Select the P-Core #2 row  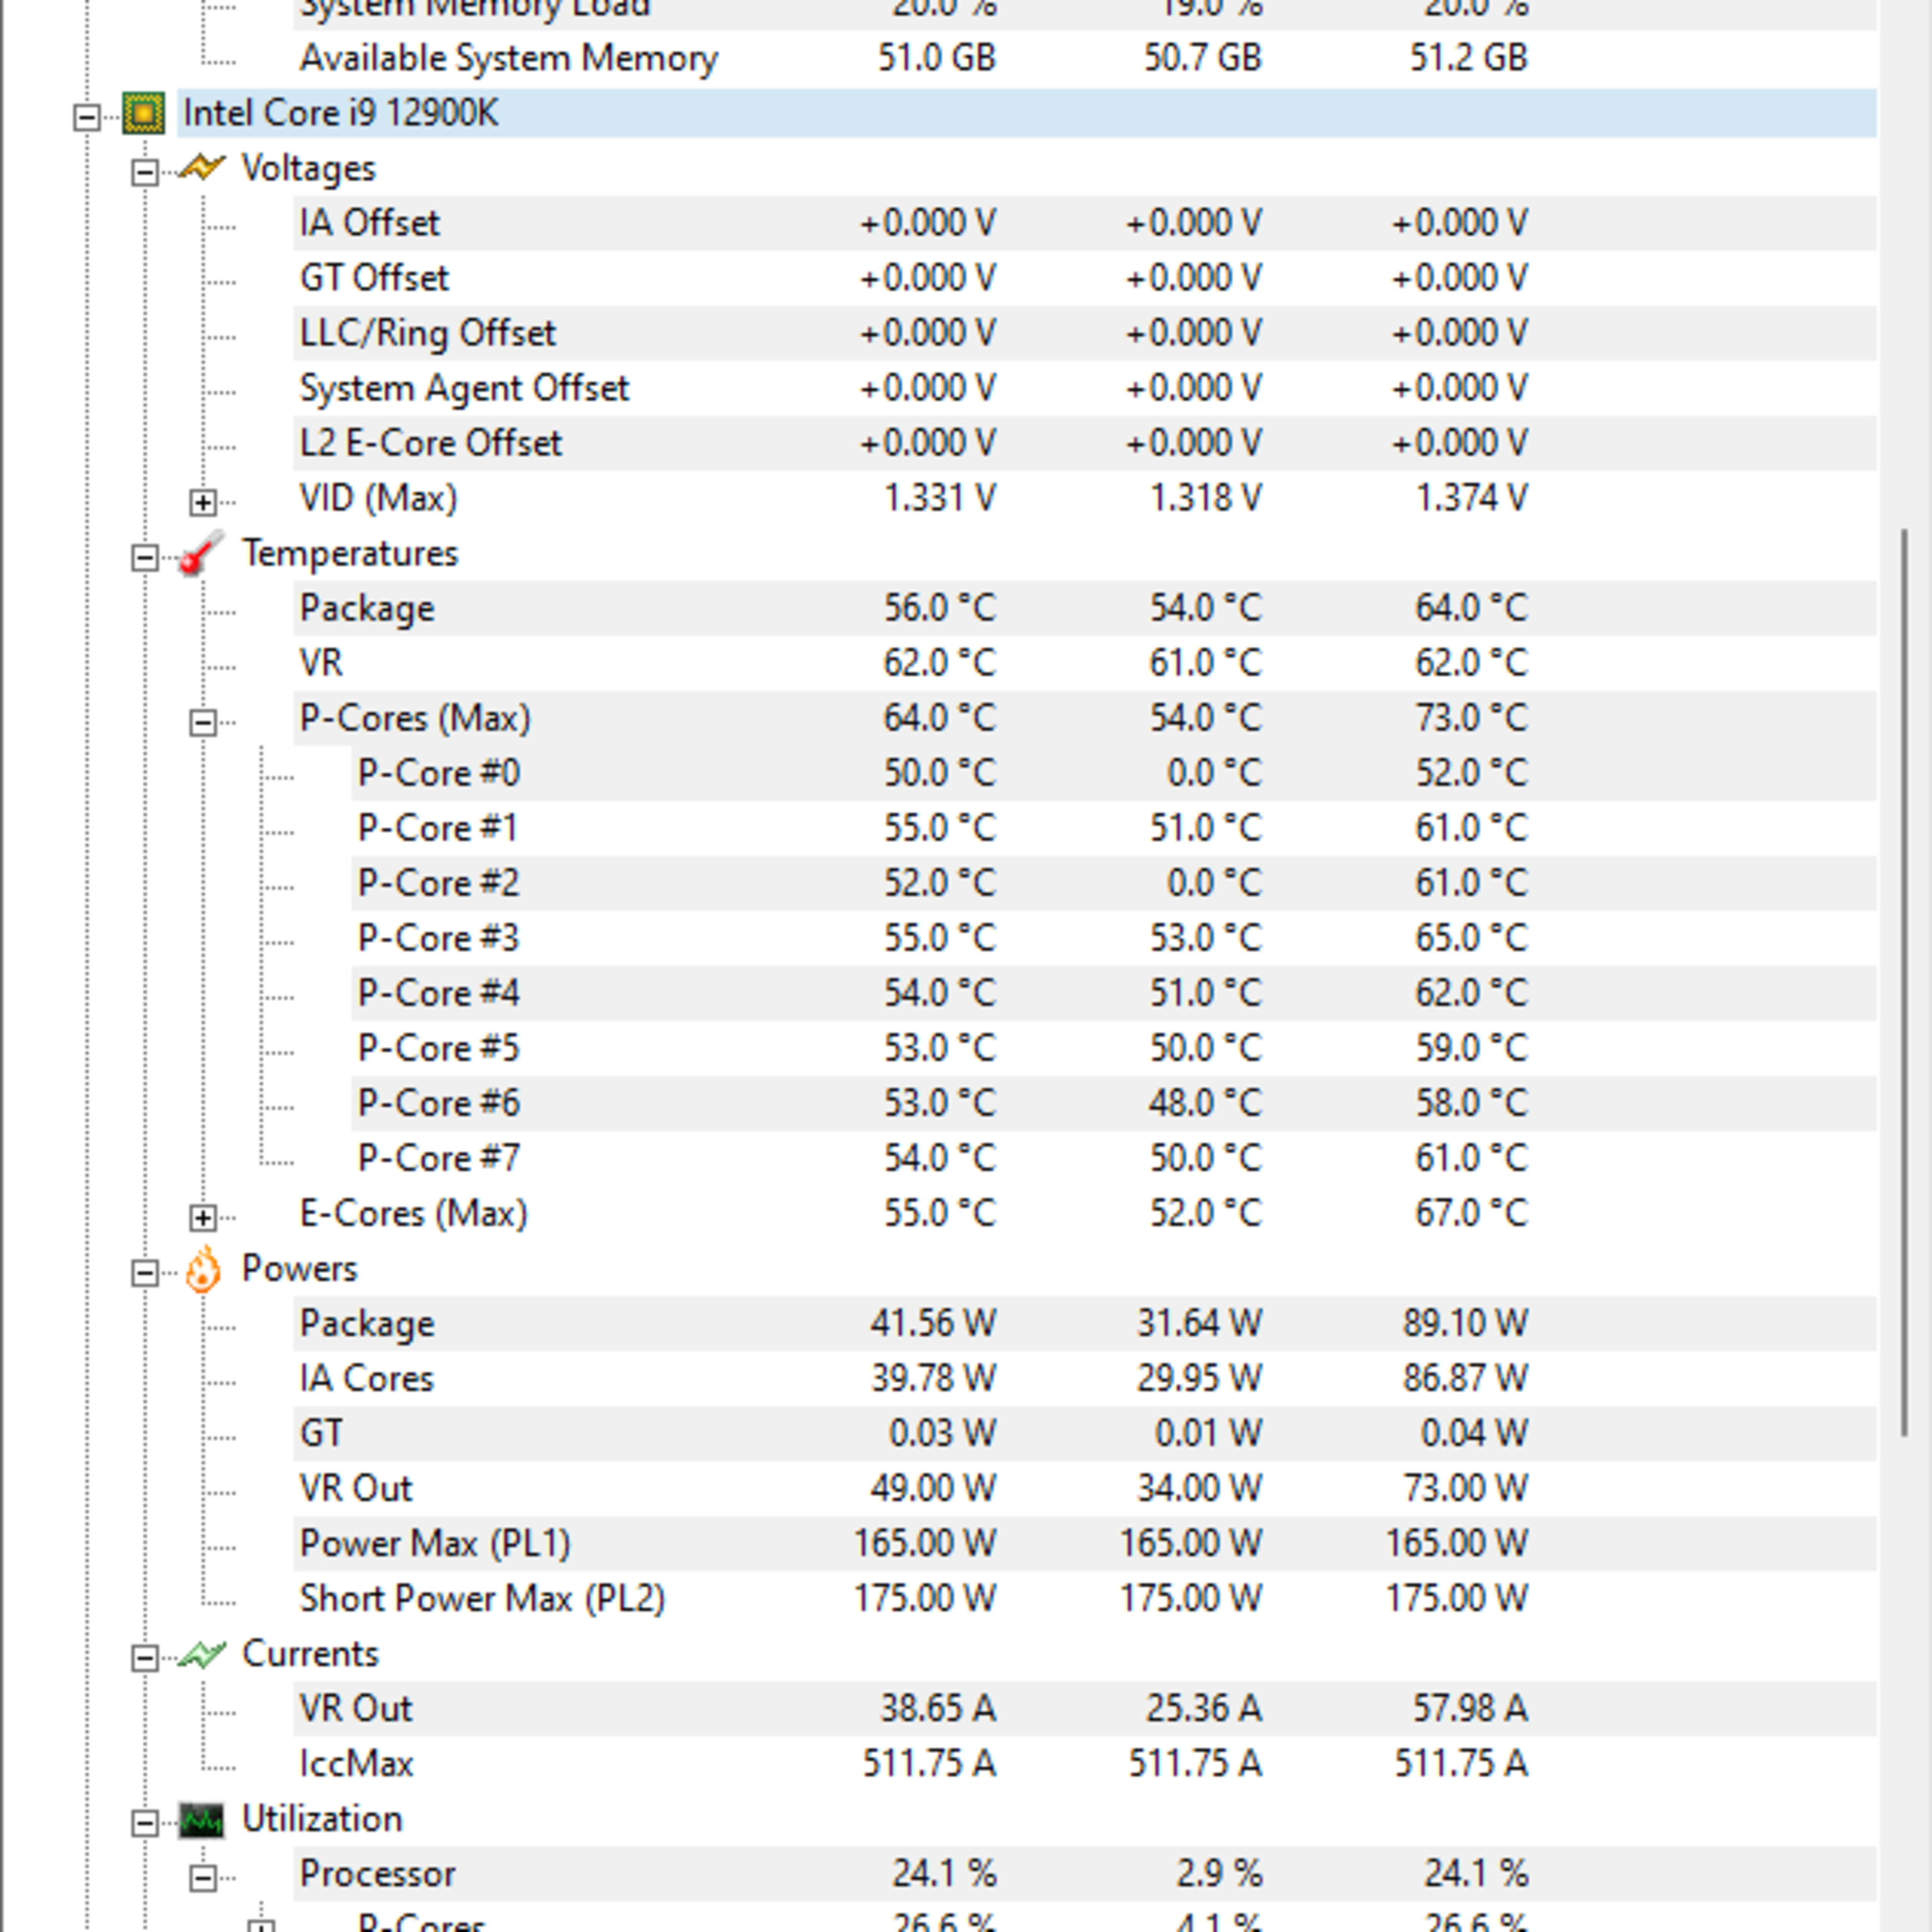[x=1113, y=883]
